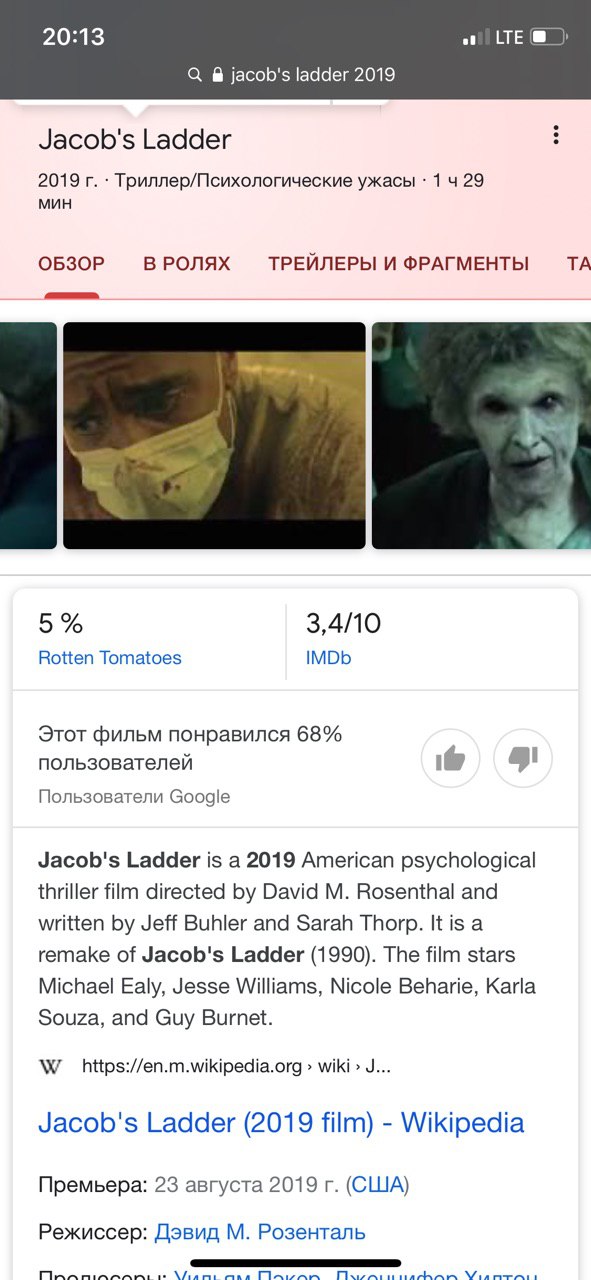
Task: Tap the thumbs up like button
Action: click(x=451, y=759)
